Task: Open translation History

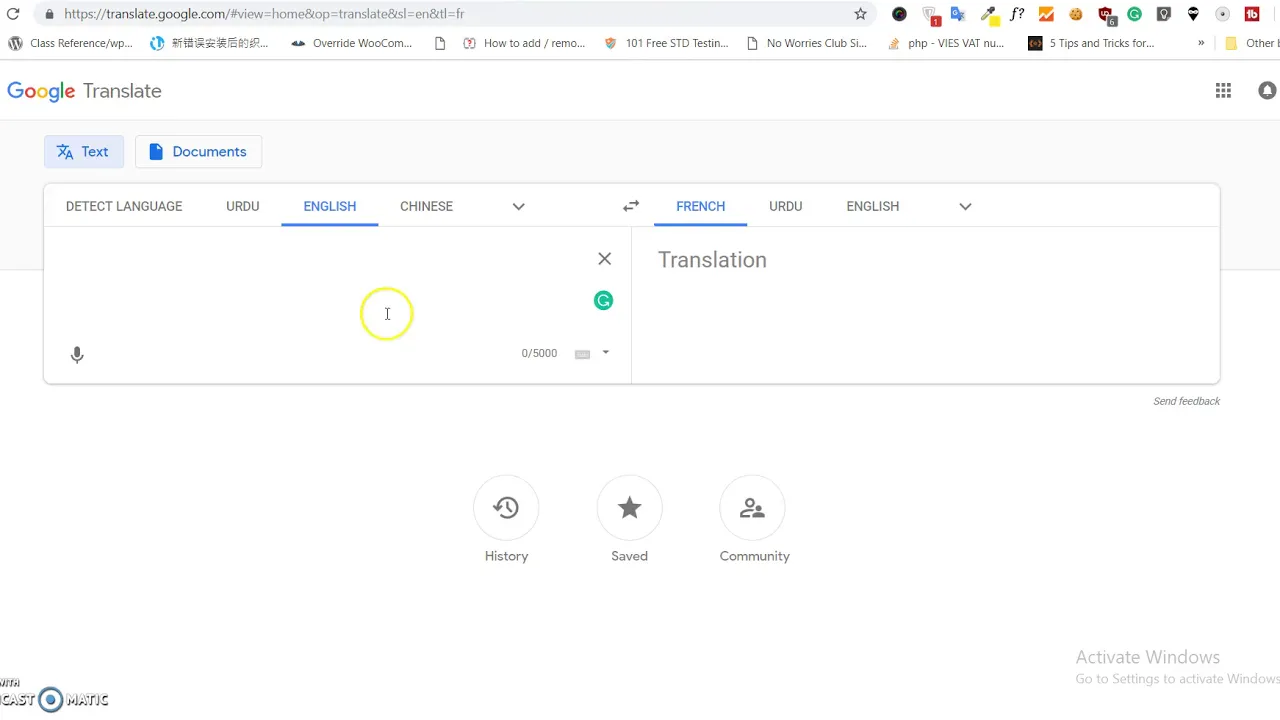Action: point(506,520)
